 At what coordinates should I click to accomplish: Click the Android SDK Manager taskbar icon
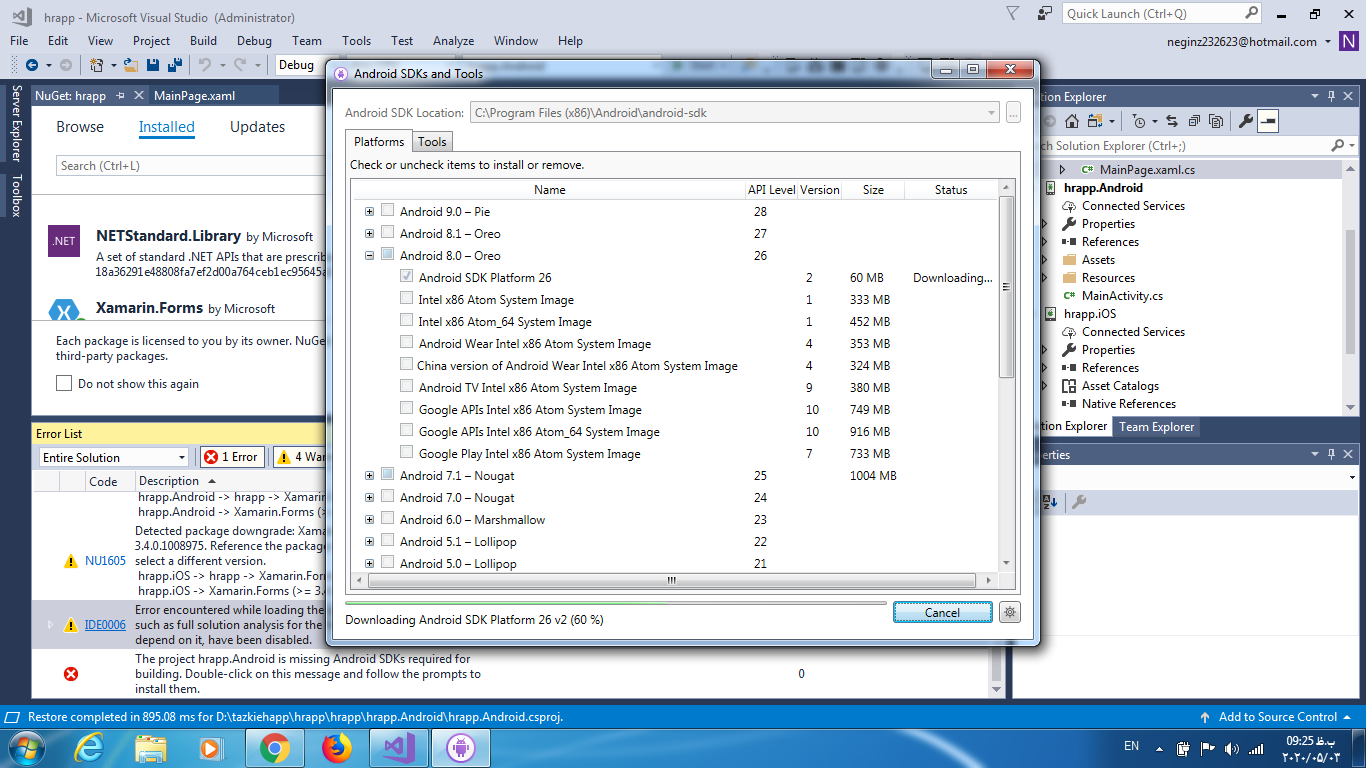pyautogui.click(x=461, y=747)
